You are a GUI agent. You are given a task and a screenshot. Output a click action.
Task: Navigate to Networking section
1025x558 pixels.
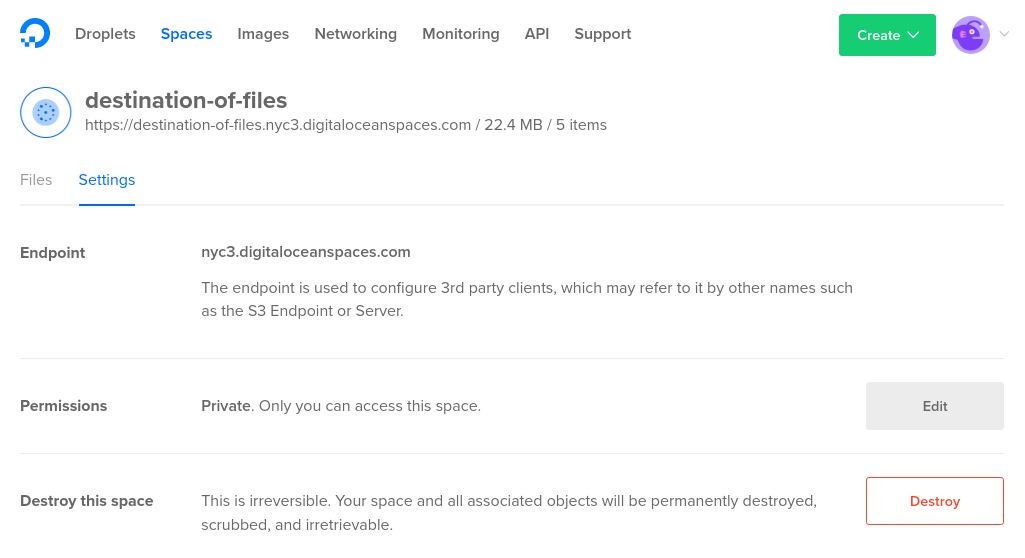[x=356, y=34]
